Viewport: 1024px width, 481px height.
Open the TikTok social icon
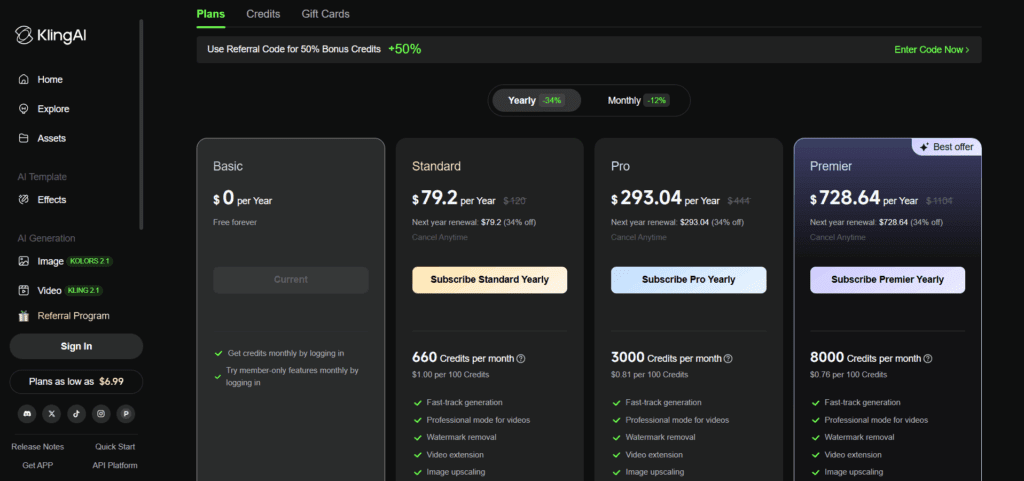[76, 413]
